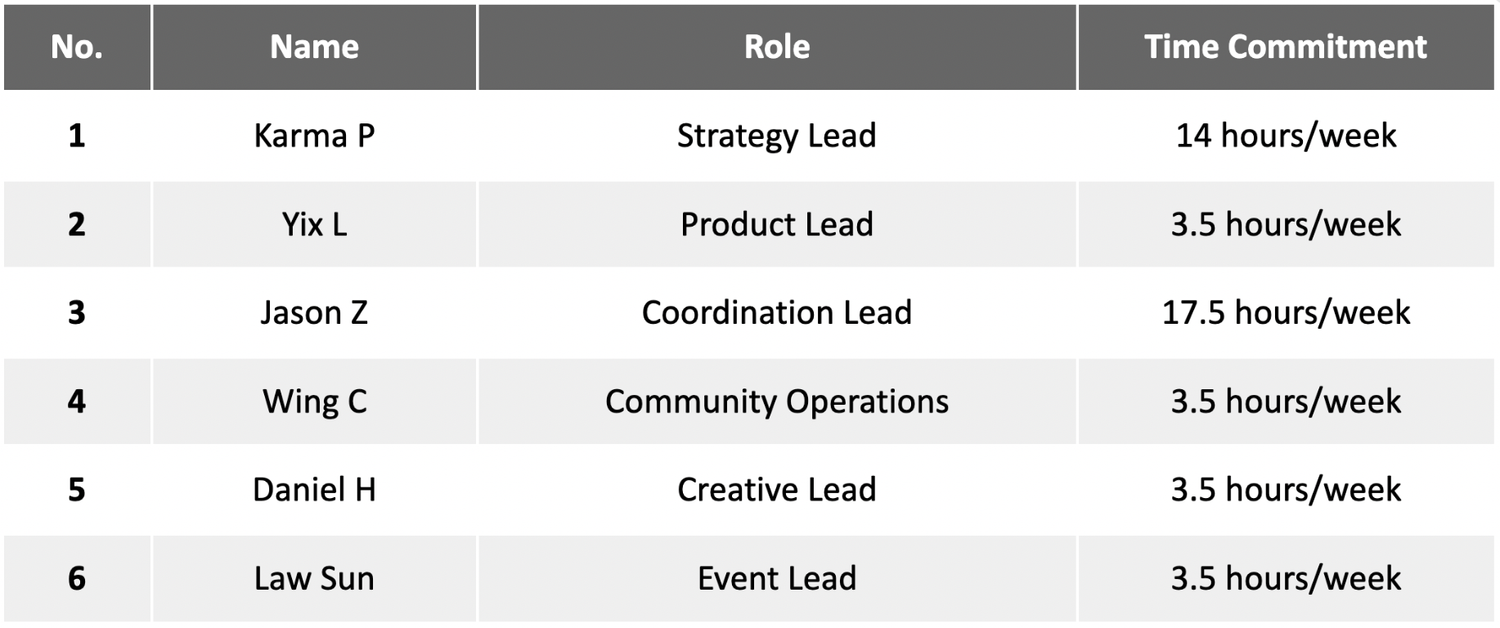This screenshot has width=1500, height=628.
Task: Select row number 6 cell
Action: click(x=77, y=578)
